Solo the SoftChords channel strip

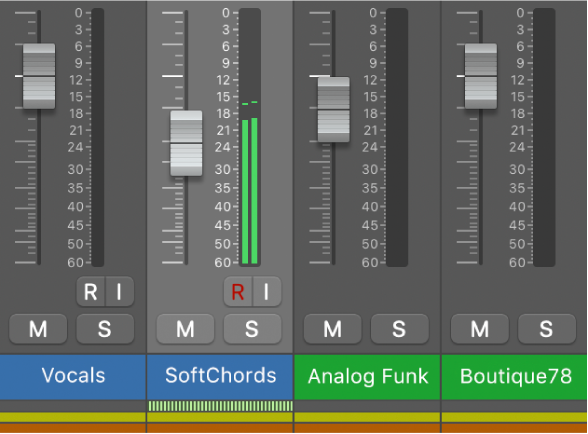pyautogui.click(x=252, y=329)
